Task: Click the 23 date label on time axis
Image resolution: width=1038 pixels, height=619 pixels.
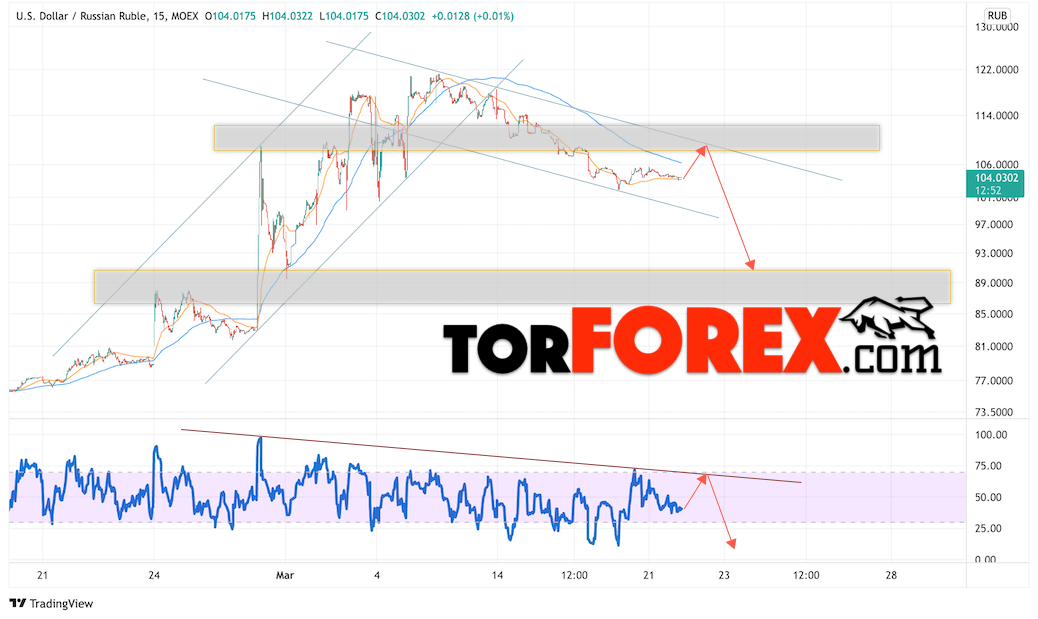Action: (x=724, y=575)
